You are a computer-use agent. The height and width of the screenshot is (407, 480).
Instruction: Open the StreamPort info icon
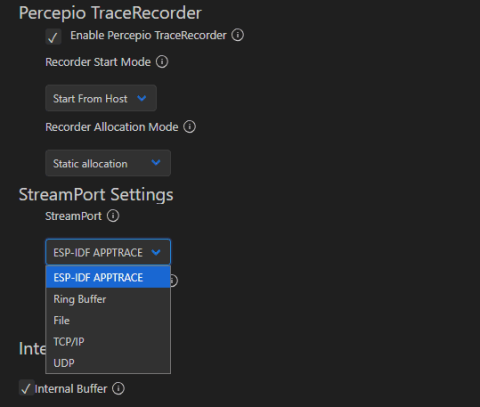[x=113, y=216]
